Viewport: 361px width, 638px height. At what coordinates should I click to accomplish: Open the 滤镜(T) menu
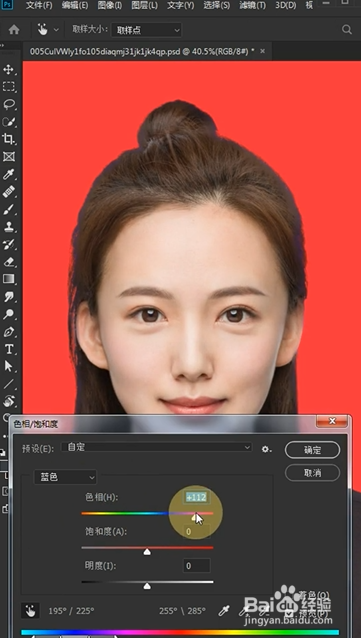[252, 6]
